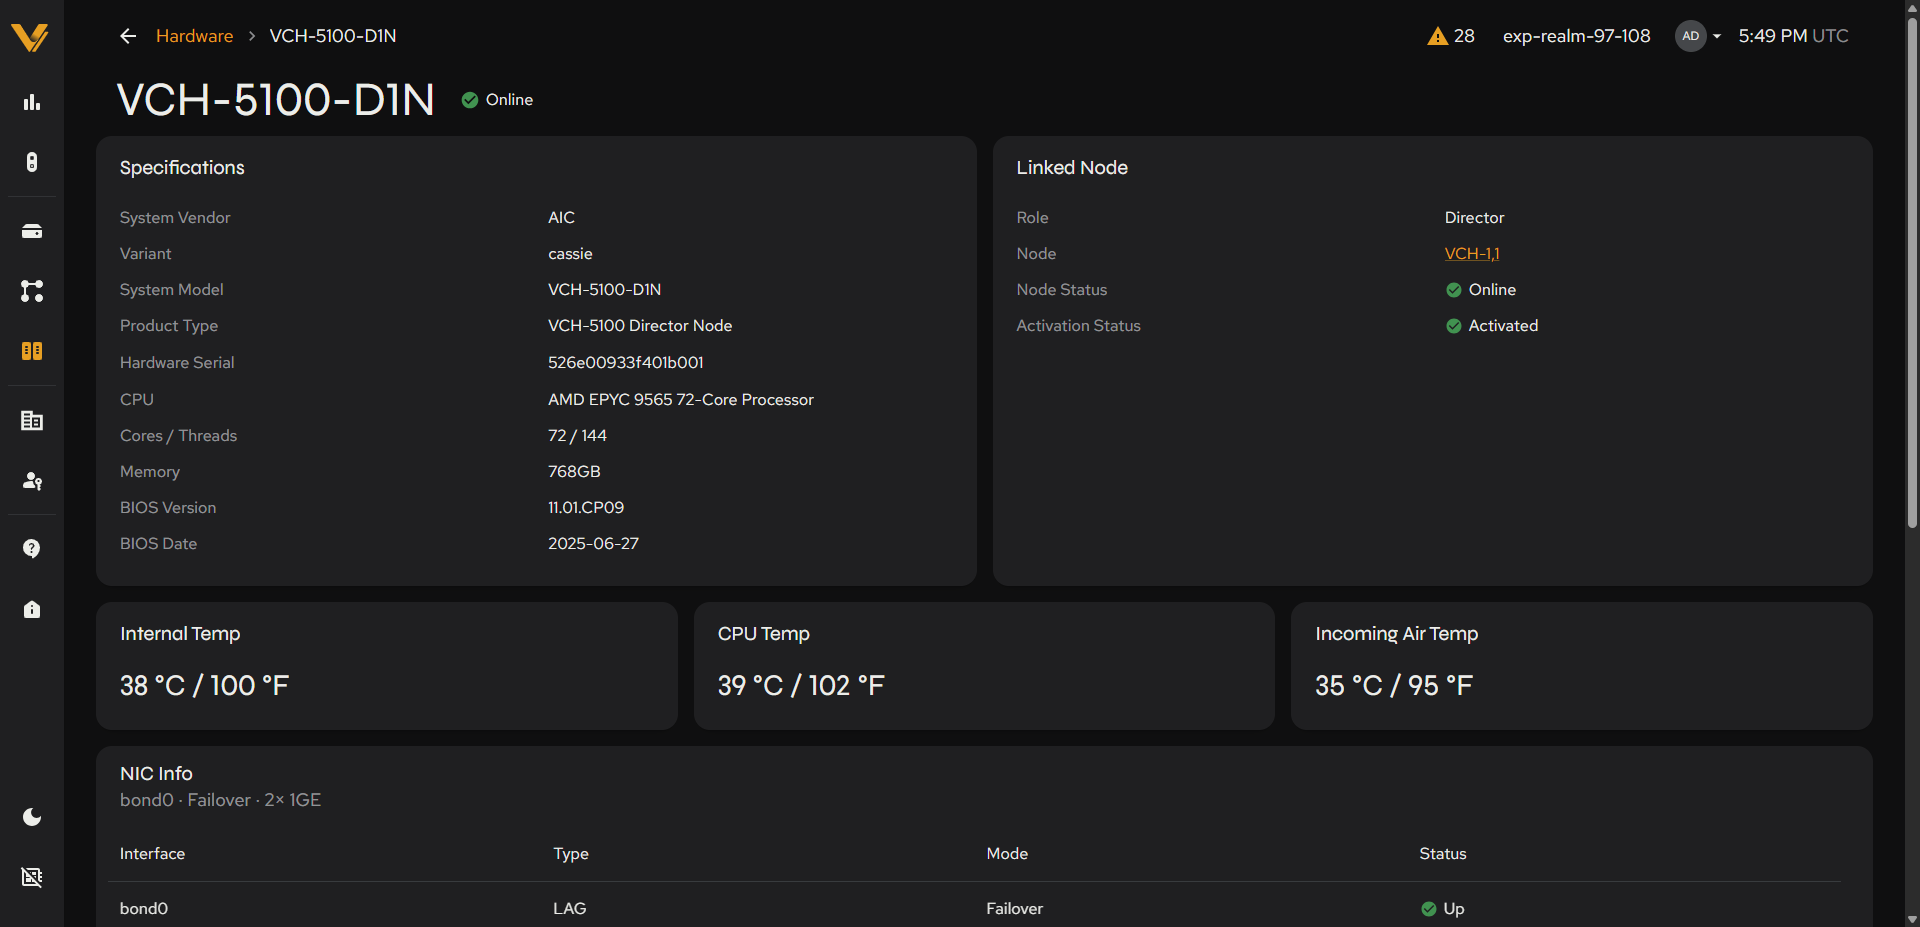Open the network nodes sidebar icon
Image resolution: width=1920 pixels, height=927 pixels.
pos(32,291)
